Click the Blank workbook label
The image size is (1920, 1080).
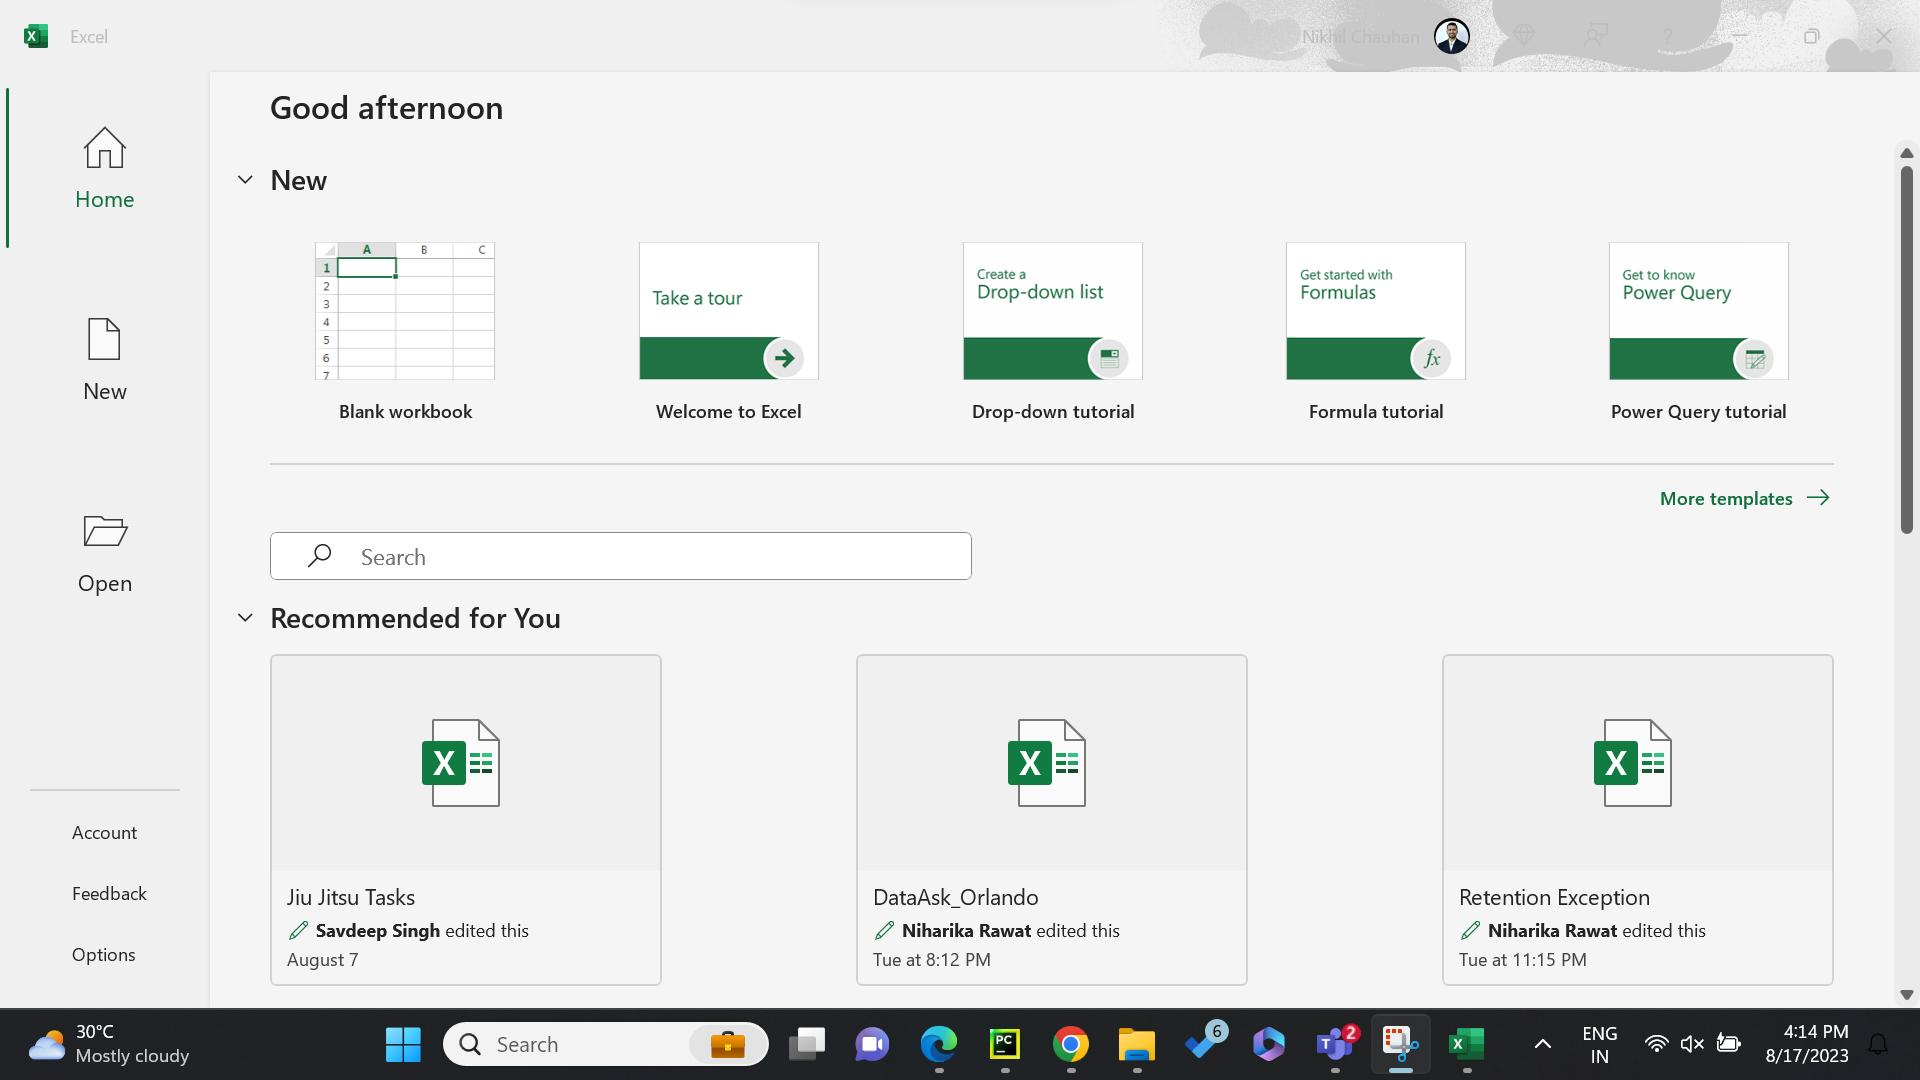pyautogui.click(x=405, y=411)
